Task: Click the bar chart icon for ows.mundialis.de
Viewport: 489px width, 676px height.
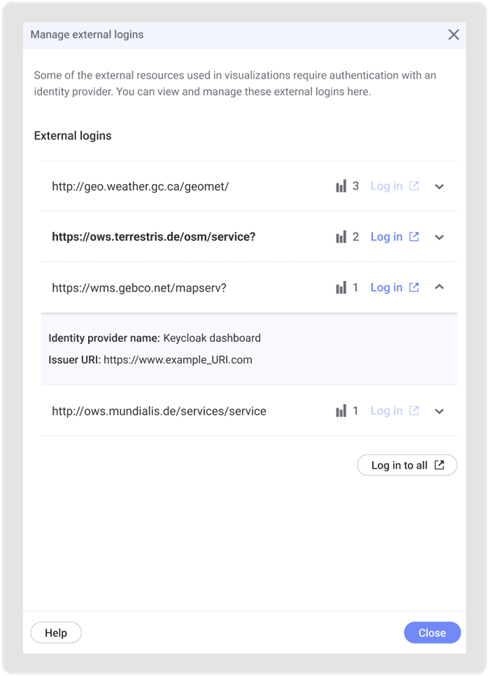Action: tap(341, 411)
